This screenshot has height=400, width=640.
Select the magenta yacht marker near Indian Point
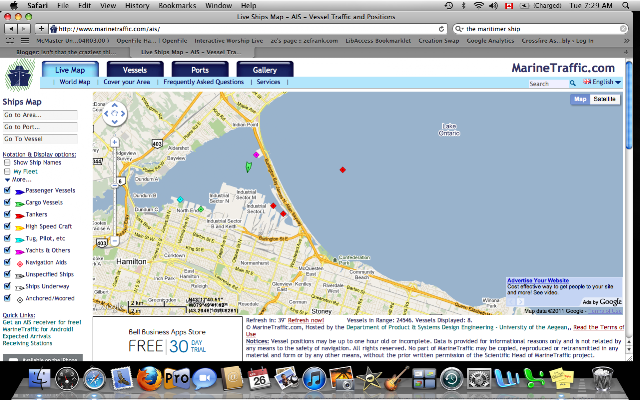[256, 155]
